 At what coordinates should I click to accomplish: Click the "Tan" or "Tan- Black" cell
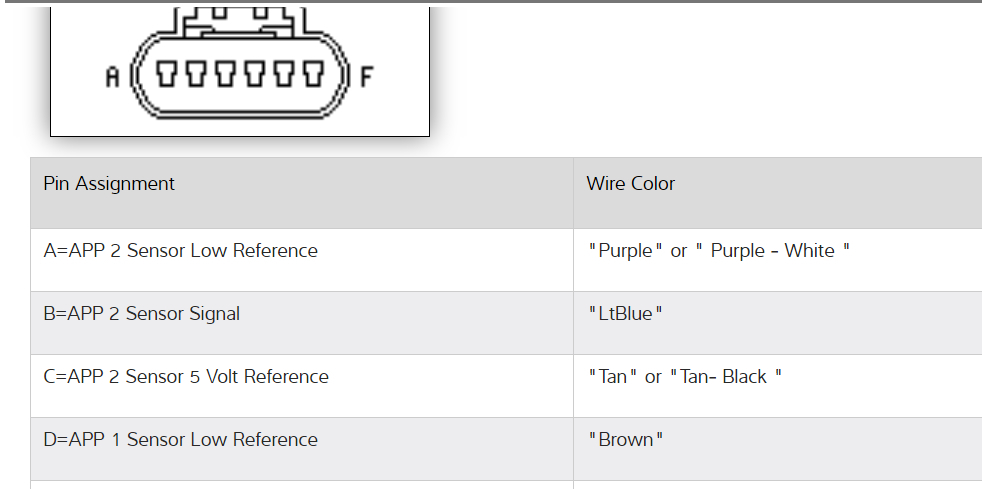pyautogui.click(x=684, y=377)
